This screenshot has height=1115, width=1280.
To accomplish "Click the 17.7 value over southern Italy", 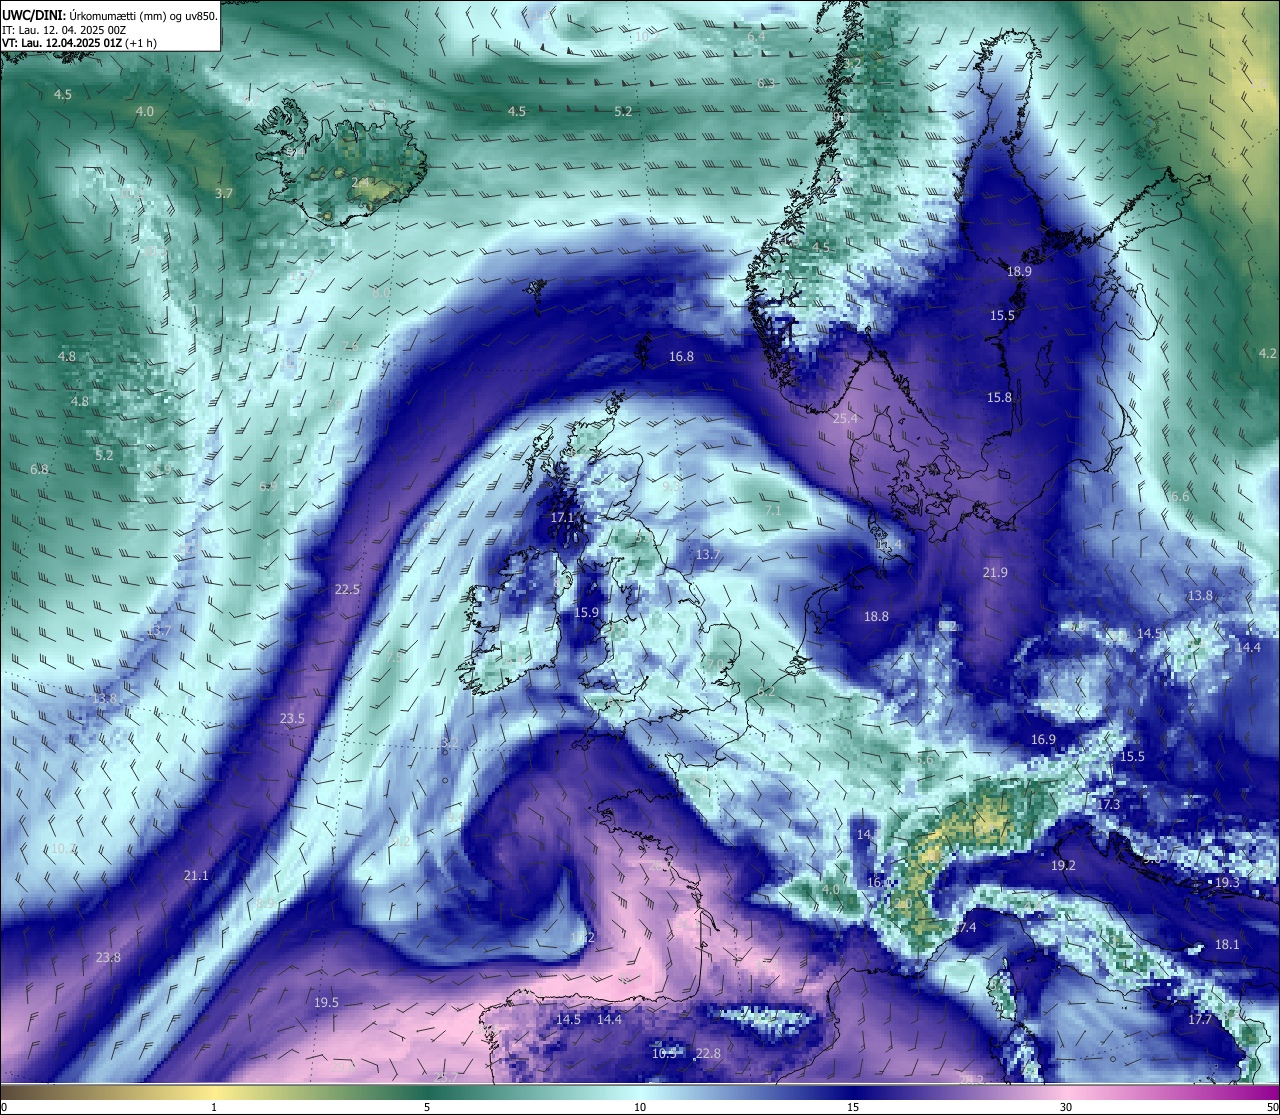I will click(1200, 1019).
